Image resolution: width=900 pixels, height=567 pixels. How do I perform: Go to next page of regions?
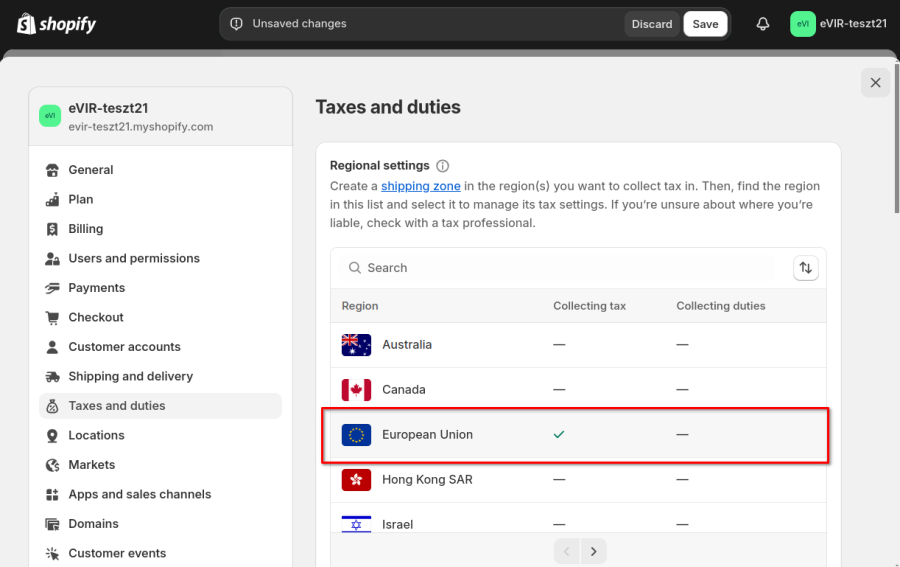[x=593, y=552]
